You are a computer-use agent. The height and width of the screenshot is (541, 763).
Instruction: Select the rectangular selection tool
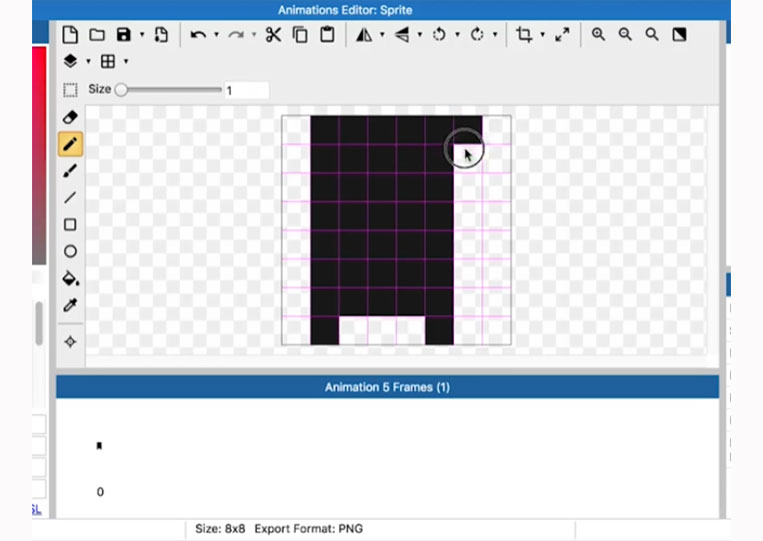pos(71,90)
